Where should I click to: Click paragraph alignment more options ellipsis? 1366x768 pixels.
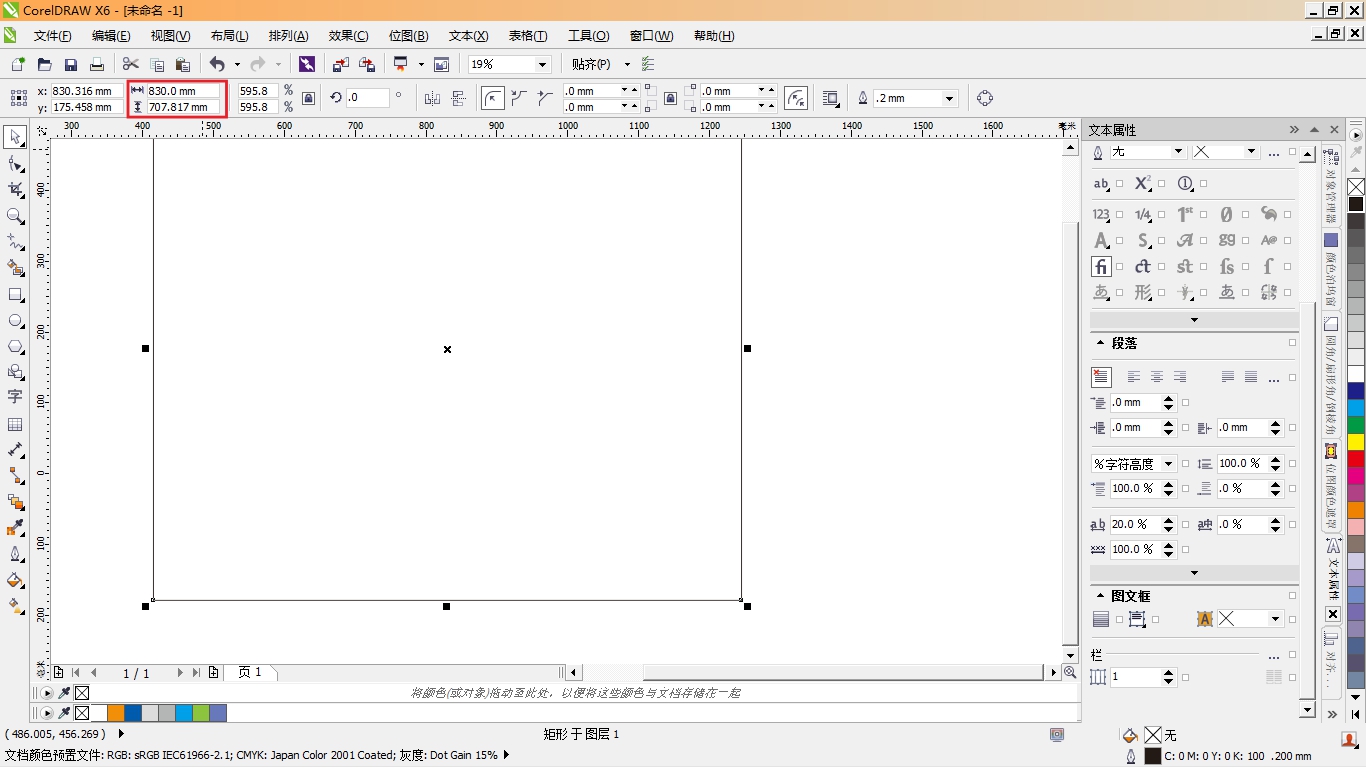[1273, 378]
